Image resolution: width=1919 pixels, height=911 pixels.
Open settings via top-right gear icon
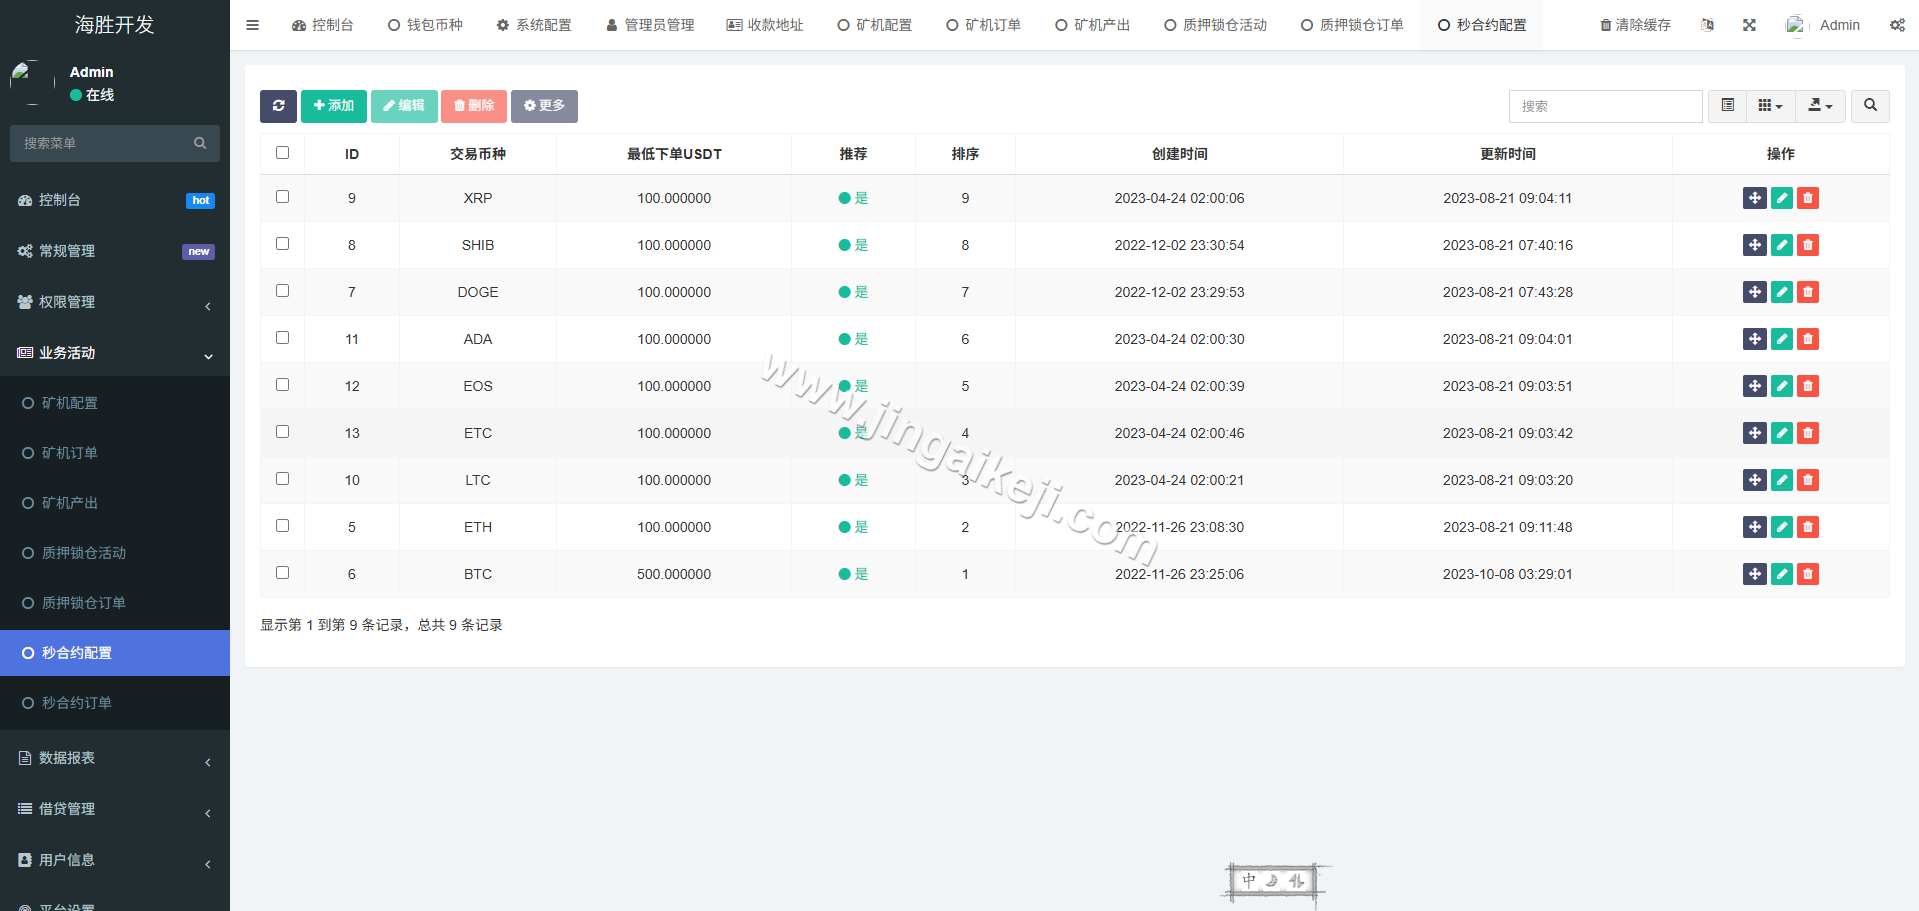pyautogui.click(x=1898, y=24)
